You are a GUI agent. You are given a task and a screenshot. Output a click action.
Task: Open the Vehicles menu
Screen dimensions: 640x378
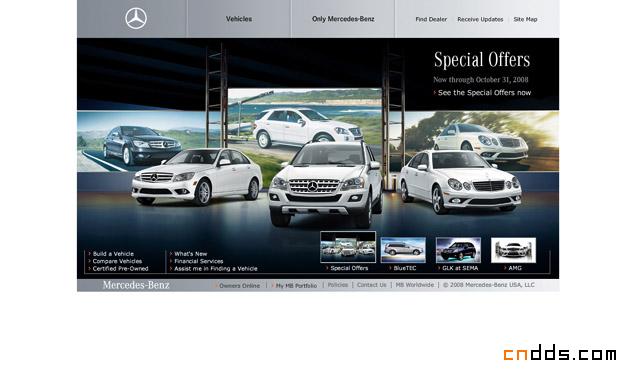[239, 19]
